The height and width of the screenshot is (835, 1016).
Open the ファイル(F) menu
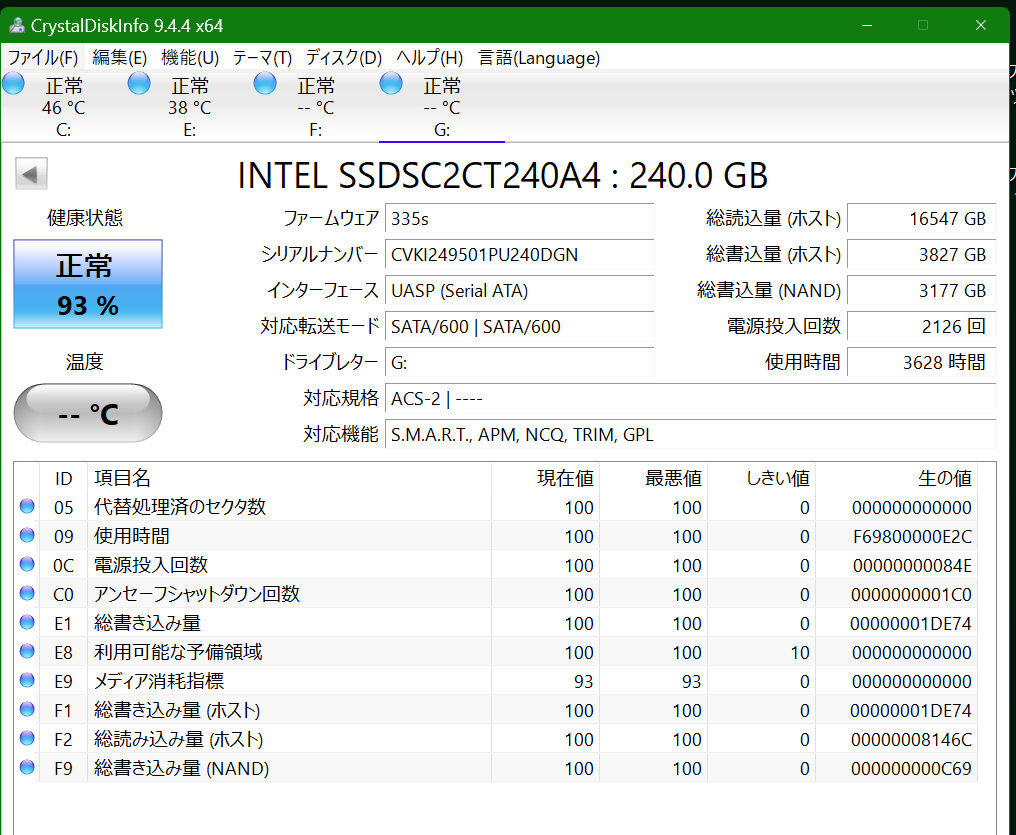pyautogui.click(x=43, y=58)
